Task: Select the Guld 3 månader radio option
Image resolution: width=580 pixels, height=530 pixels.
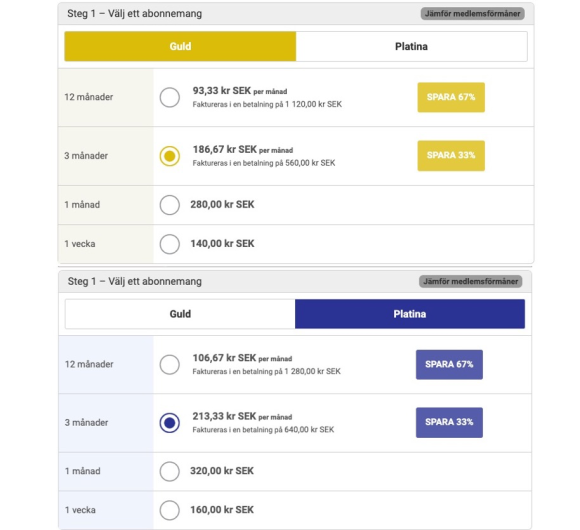Action: (x=169, y=156)
